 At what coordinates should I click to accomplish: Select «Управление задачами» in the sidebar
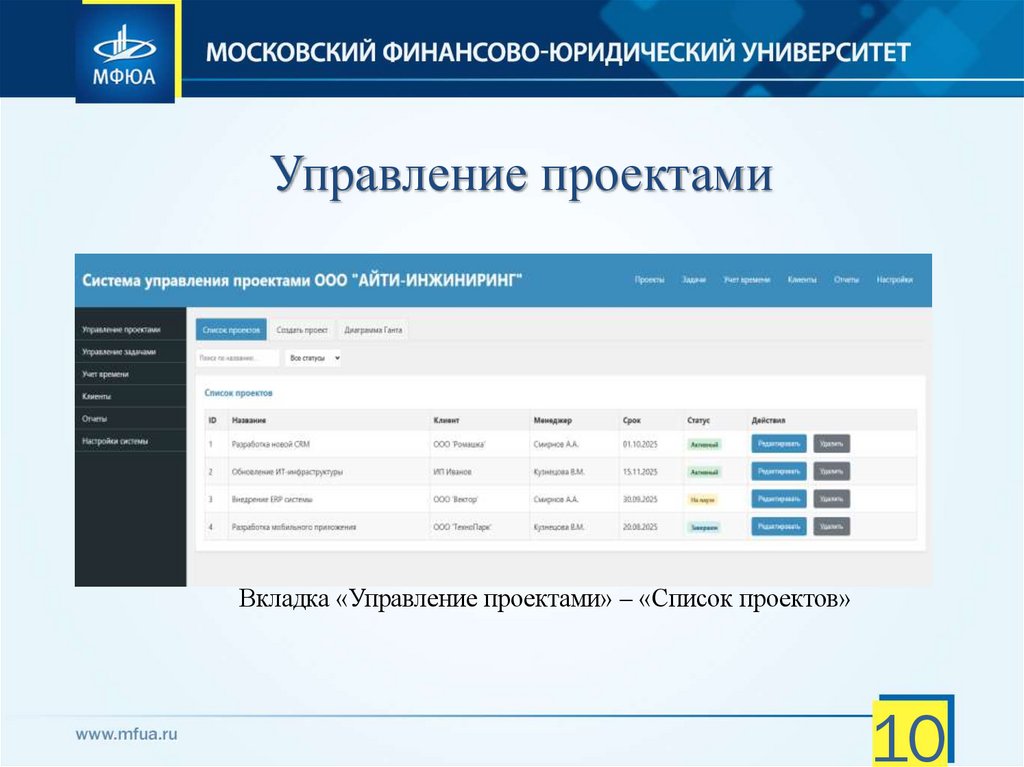pos(123,350)
